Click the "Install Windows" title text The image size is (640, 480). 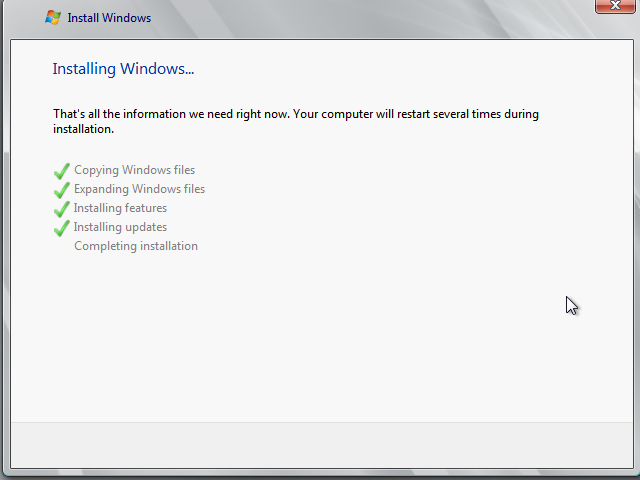coord(109,18)
